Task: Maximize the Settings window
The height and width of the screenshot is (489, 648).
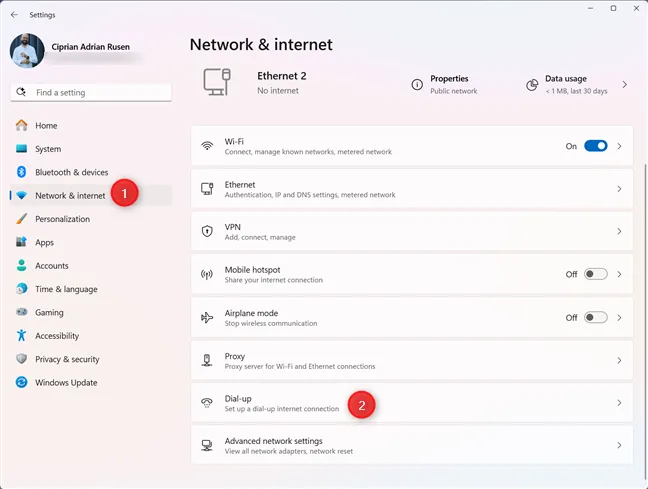Action: pos(613,8)
